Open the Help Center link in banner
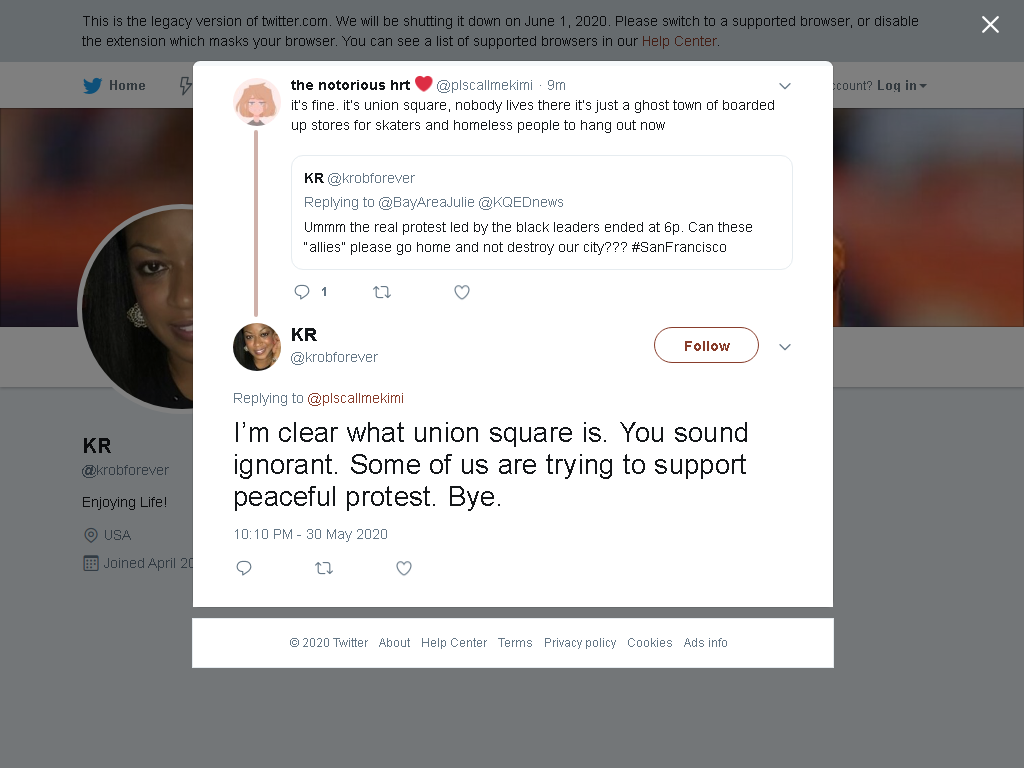Screen dimensions: 1024x768 pyautogui.click(x=679, y=41)
